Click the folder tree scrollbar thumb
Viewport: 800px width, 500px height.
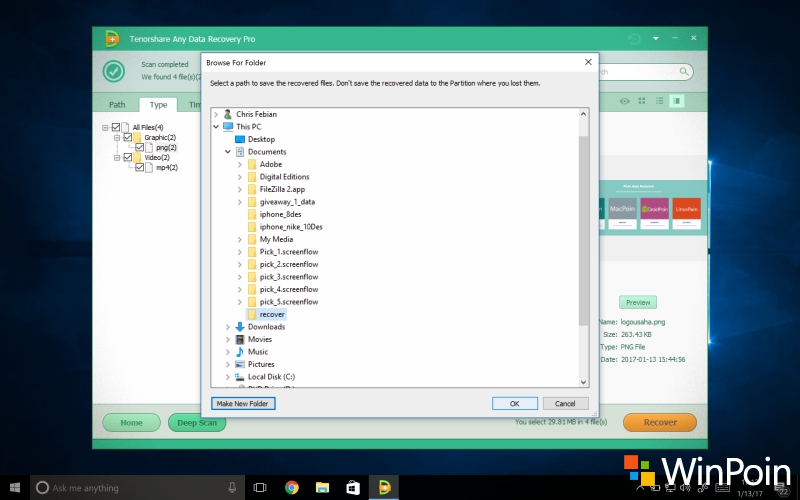tap(583, 230)
